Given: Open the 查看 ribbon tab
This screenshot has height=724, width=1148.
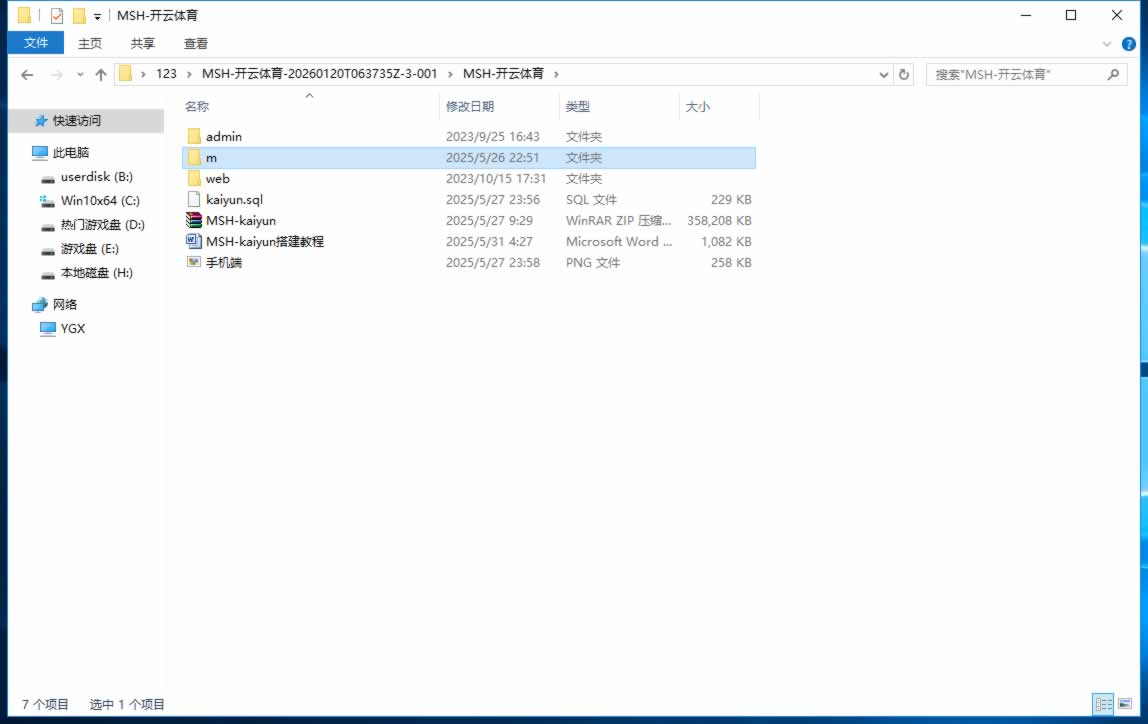Looking at the screenshot, I should (196, 43).
